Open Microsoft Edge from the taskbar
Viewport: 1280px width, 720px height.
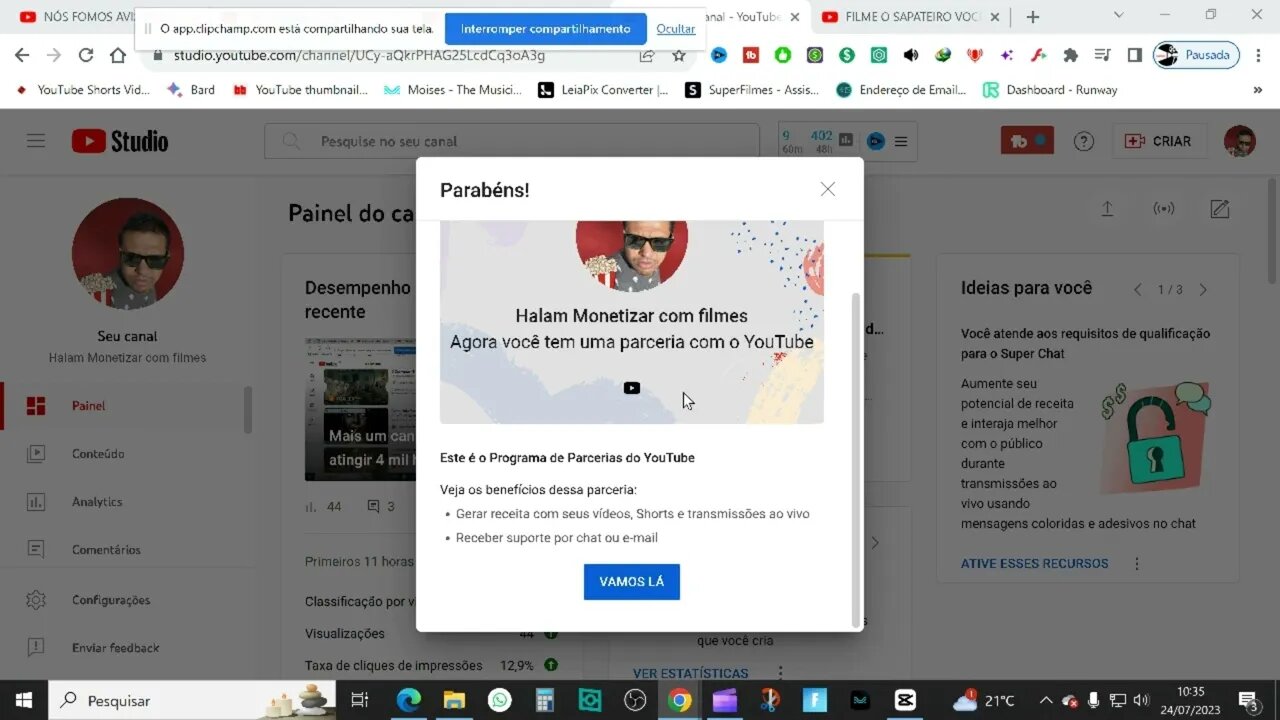click(x=408, y=700)
